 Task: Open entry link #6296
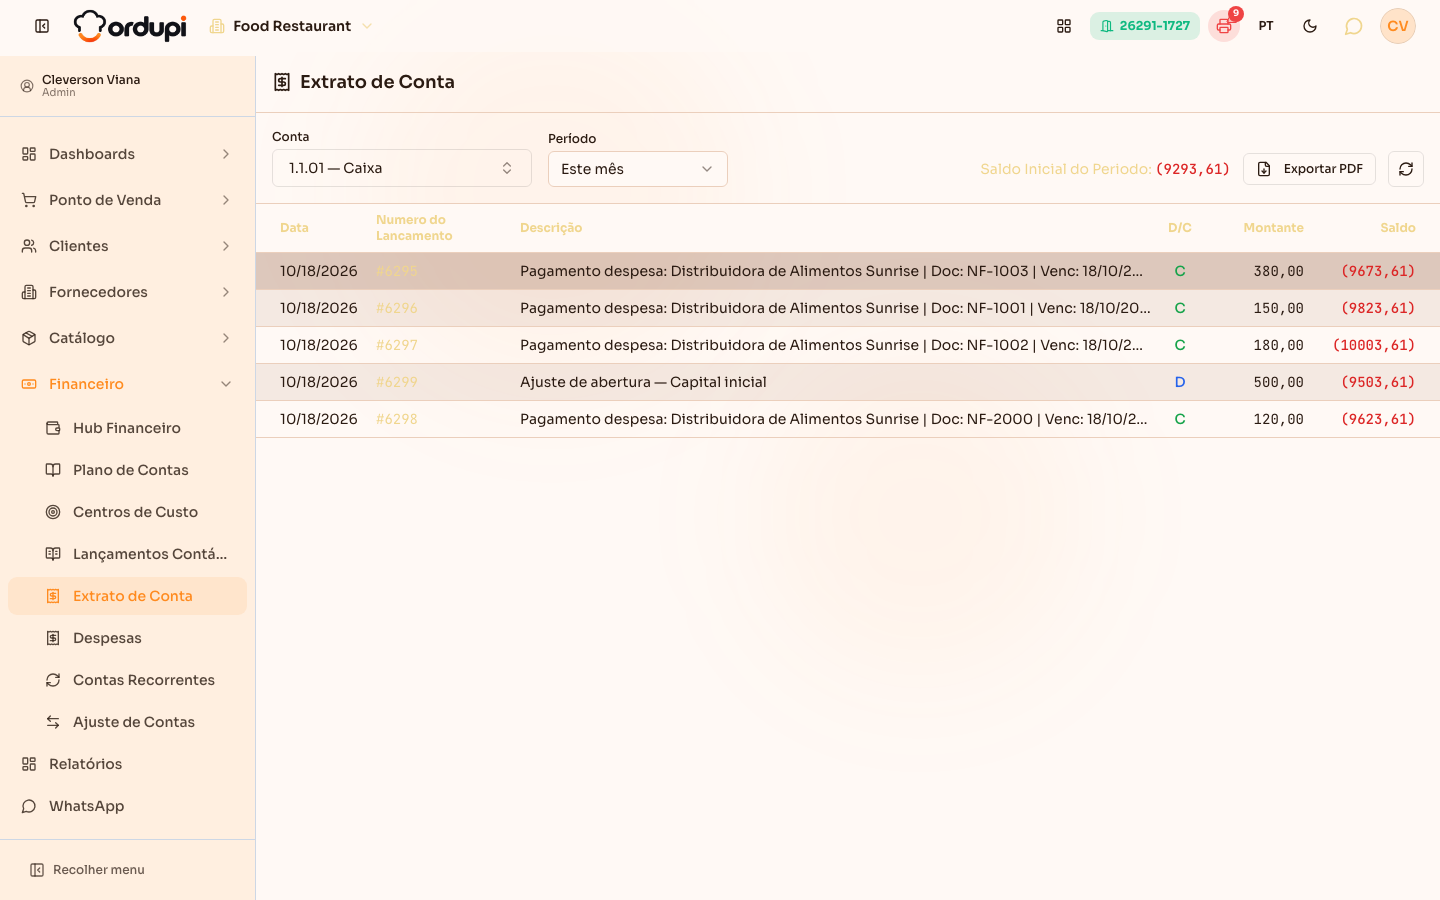click(397, 308)
